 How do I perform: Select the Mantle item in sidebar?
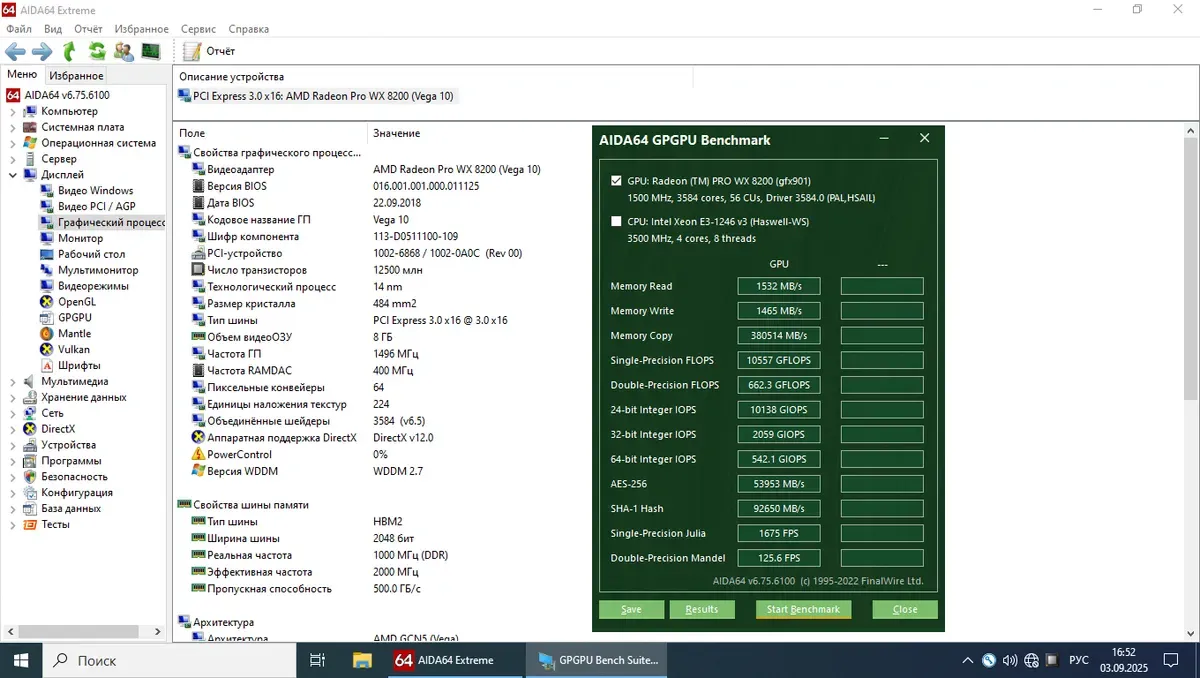click(x=74, y=334)
